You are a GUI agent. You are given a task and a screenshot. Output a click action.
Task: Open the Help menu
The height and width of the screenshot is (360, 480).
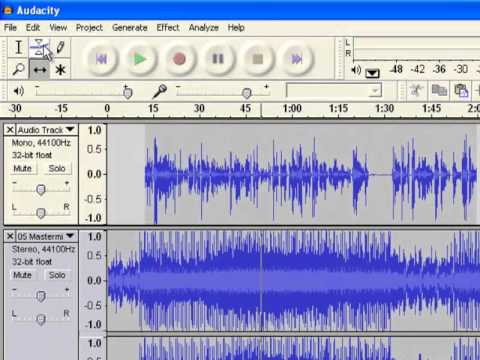pyautogui.click(x=236, y=28)
